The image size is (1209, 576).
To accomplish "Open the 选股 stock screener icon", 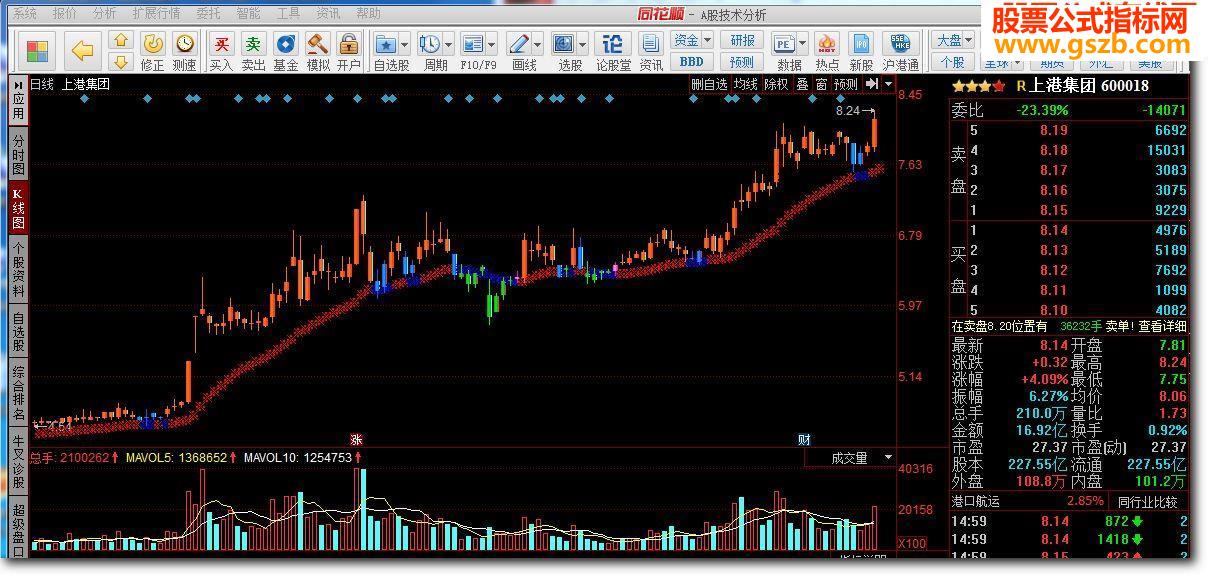I will click(x=563, y=45).
